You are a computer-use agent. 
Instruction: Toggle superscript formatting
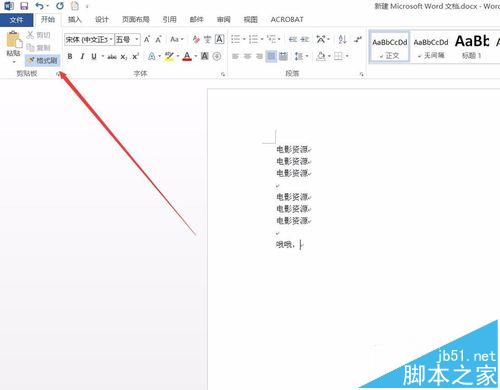pos(135,57)
